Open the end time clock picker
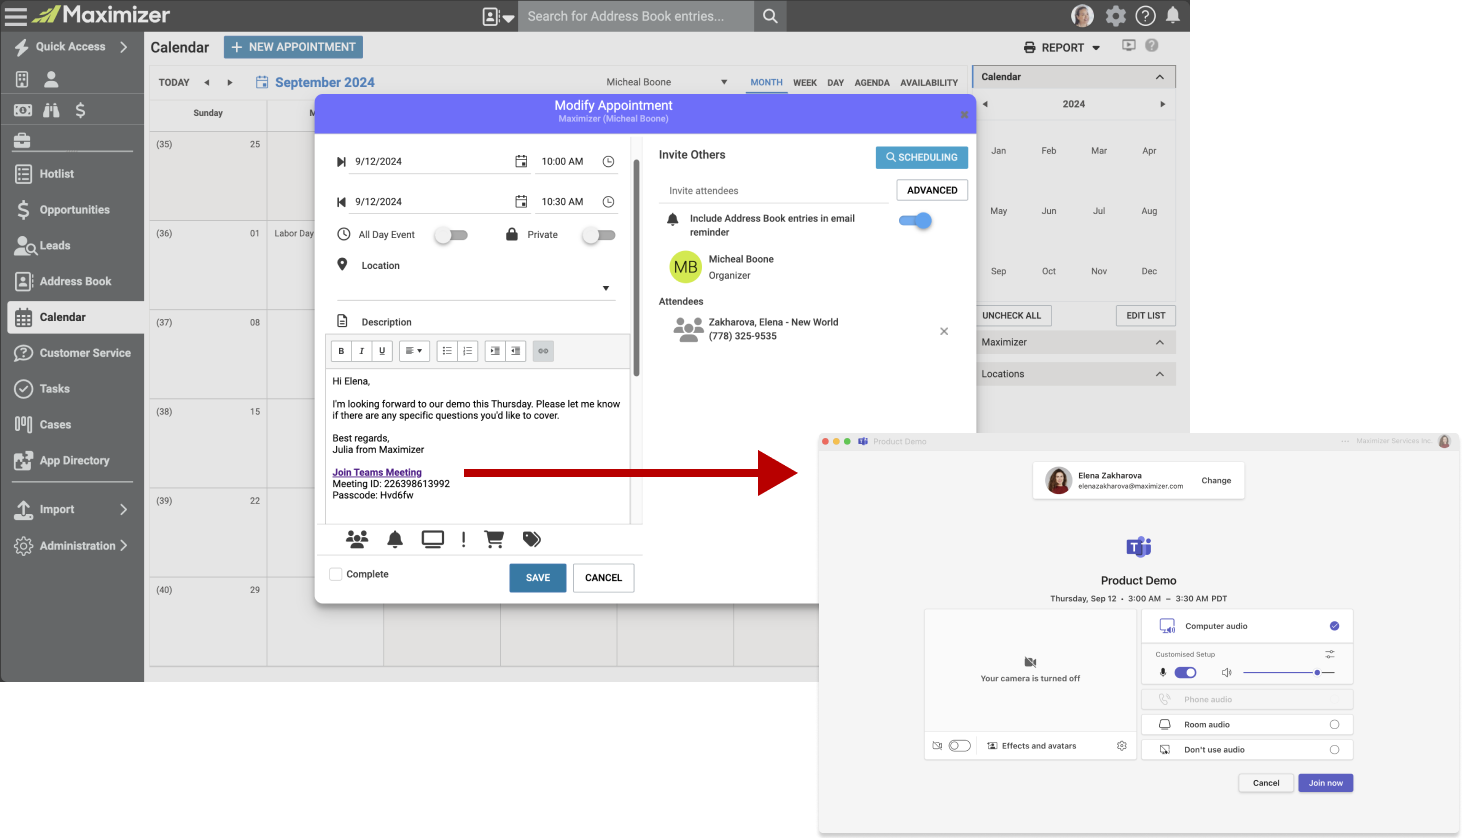This screenshot has height=838, width=1462. tap(608, 202)
